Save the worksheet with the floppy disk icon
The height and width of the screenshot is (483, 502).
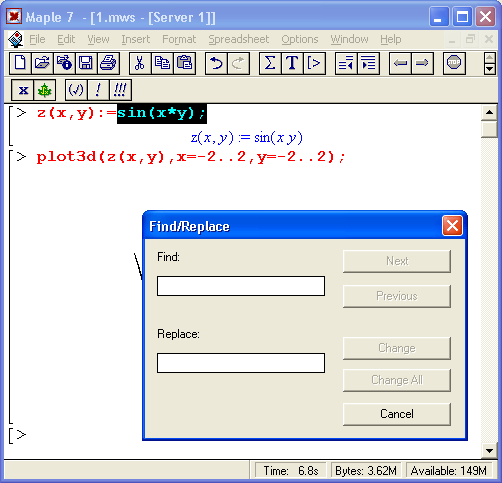pos(86,63)
